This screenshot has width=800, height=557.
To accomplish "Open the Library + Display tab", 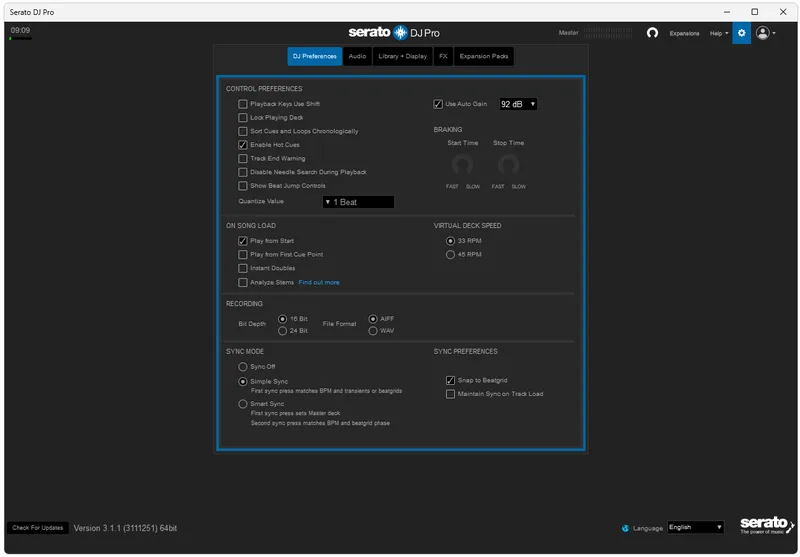I will [403, 56].
